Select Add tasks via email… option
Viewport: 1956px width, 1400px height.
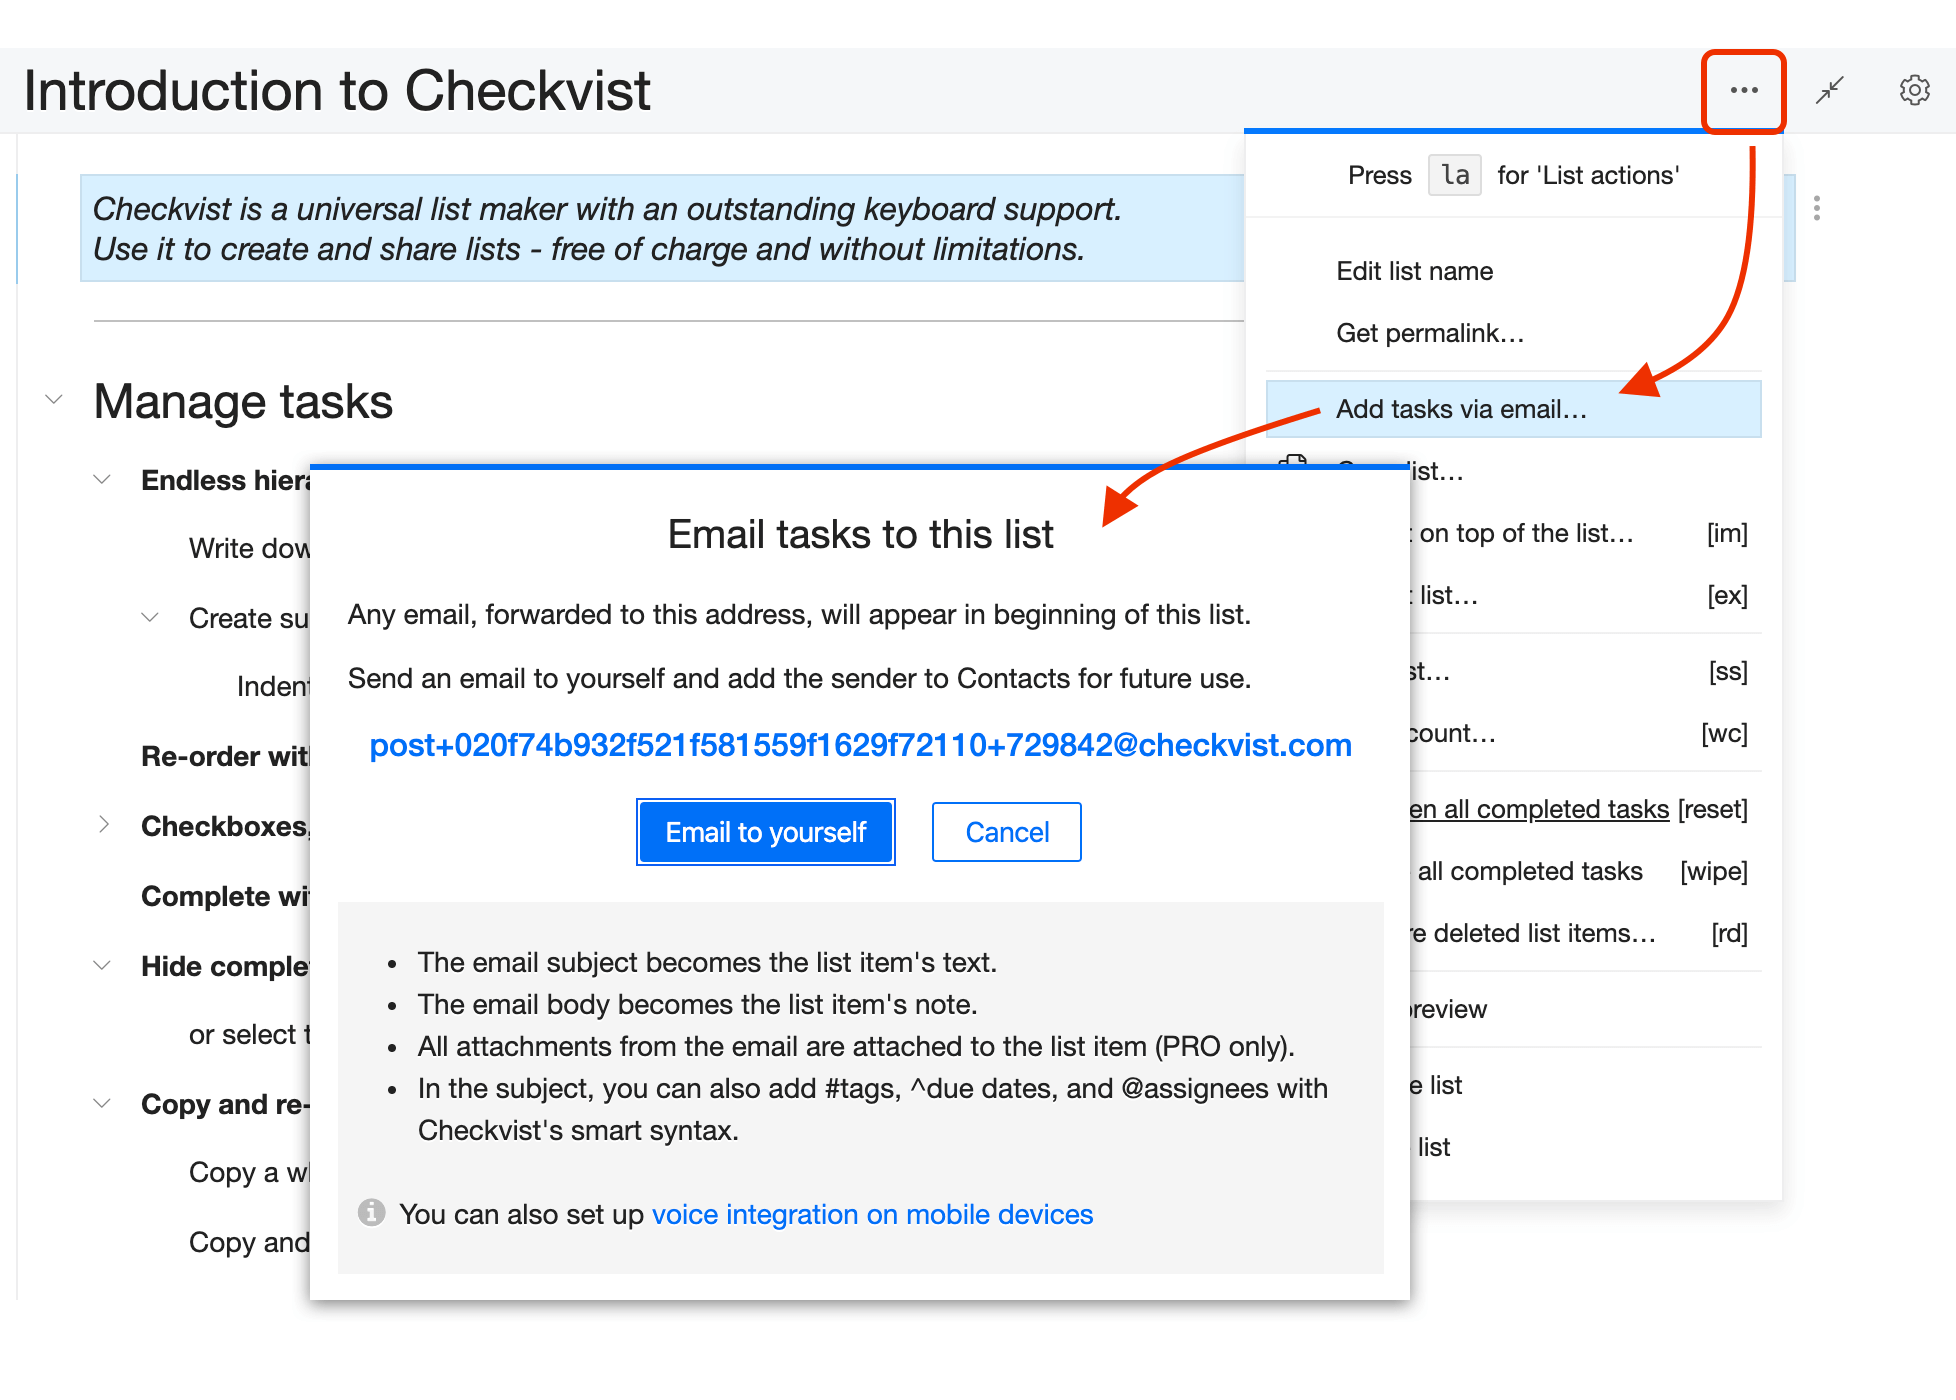1513,409
